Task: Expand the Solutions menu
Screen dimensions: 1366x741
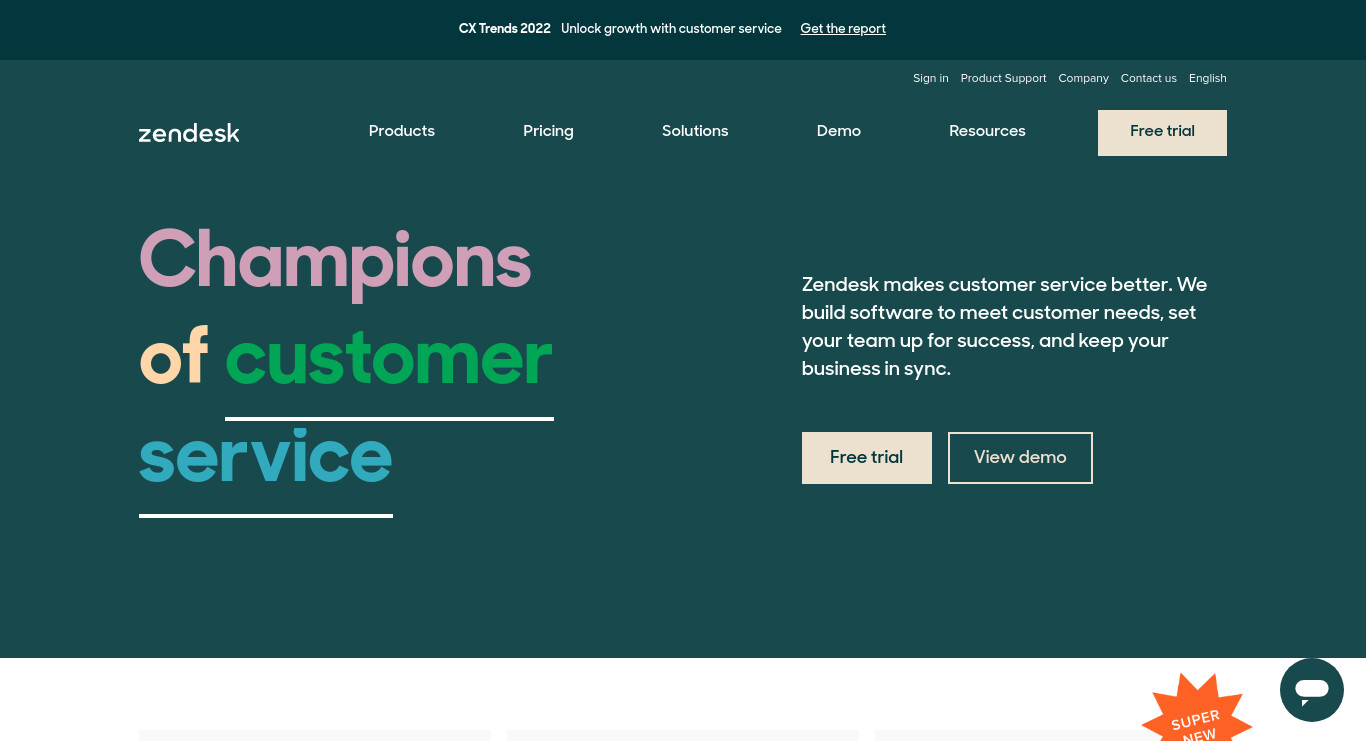Action: click(x=695, y=131)
